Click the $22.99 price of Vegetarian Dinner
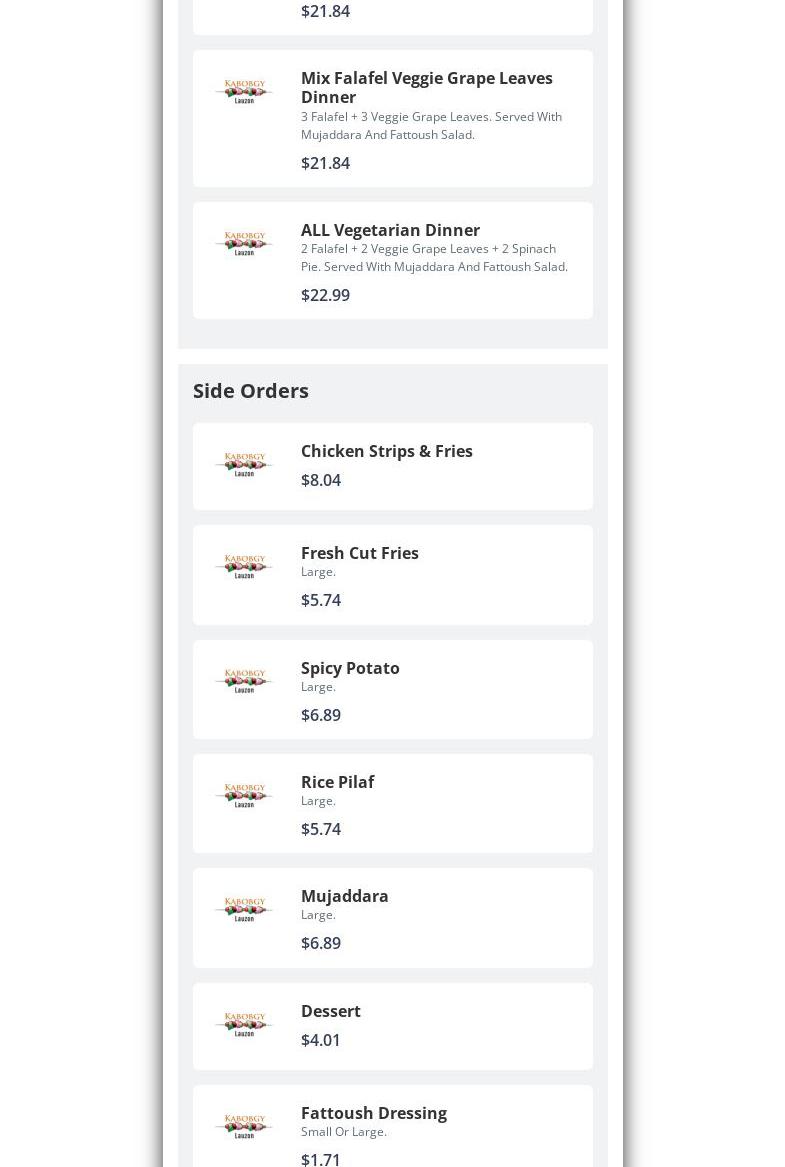The image size is (785, 1167). pyautogui.click(x=325, y=295)
